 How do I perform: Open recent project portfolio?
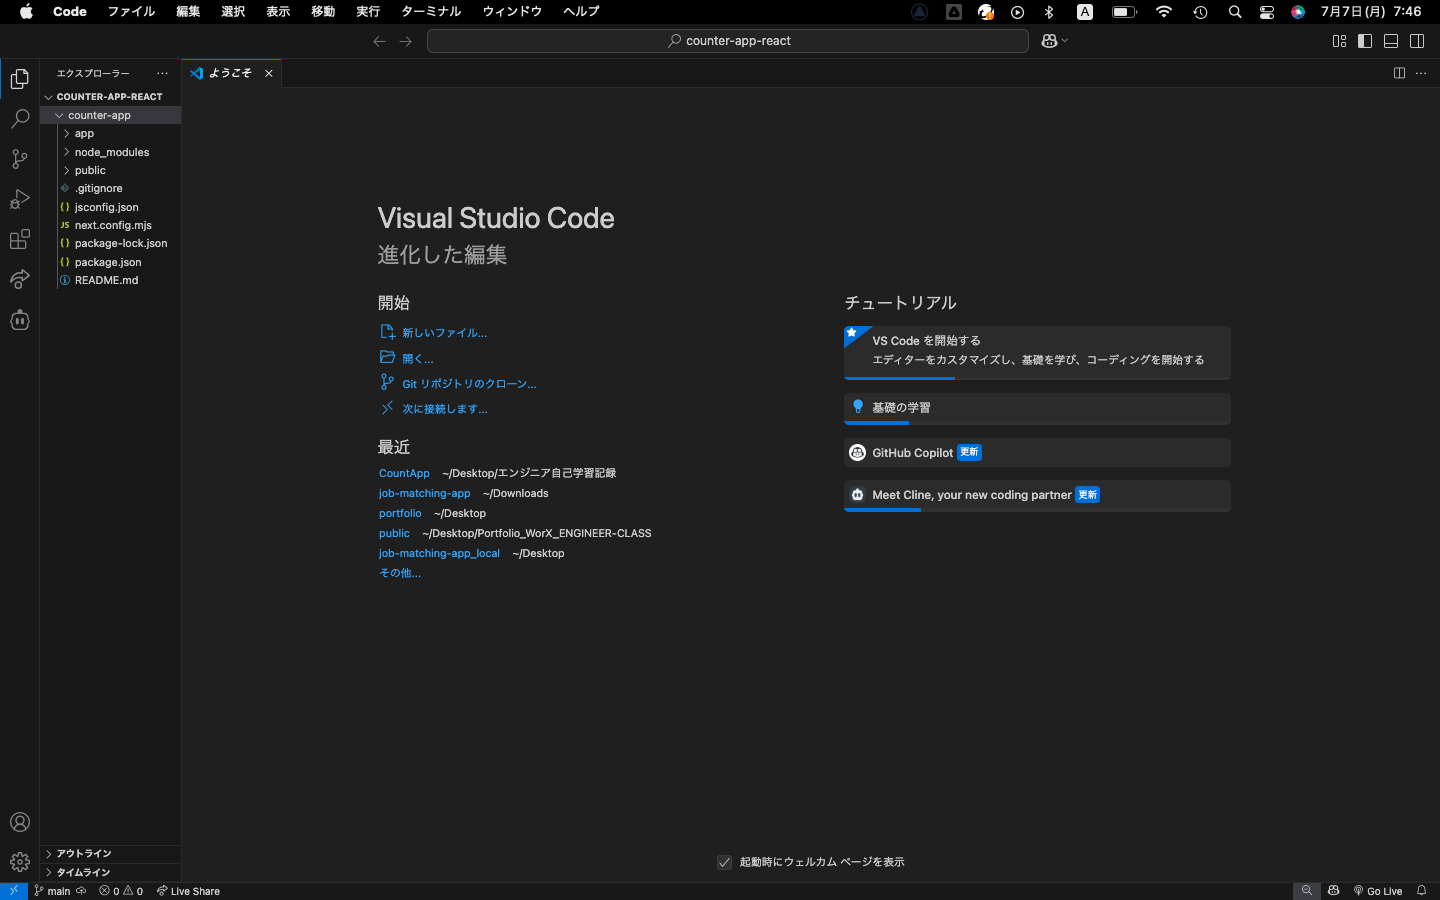click(x=400, y=513)
